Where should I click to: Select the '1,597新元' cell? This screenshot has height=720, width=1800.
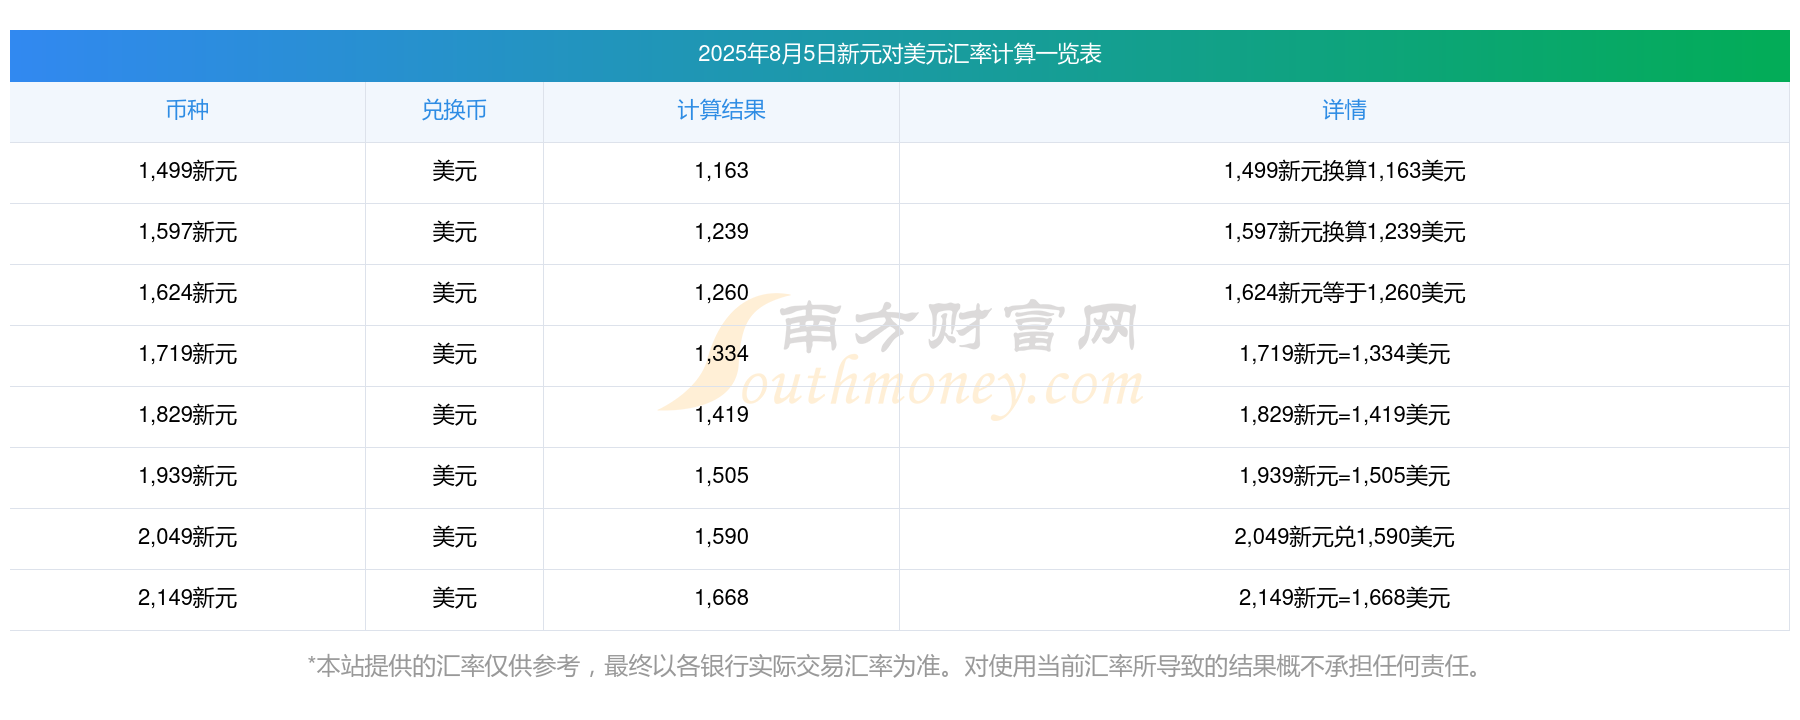click(x=187, y=233)
